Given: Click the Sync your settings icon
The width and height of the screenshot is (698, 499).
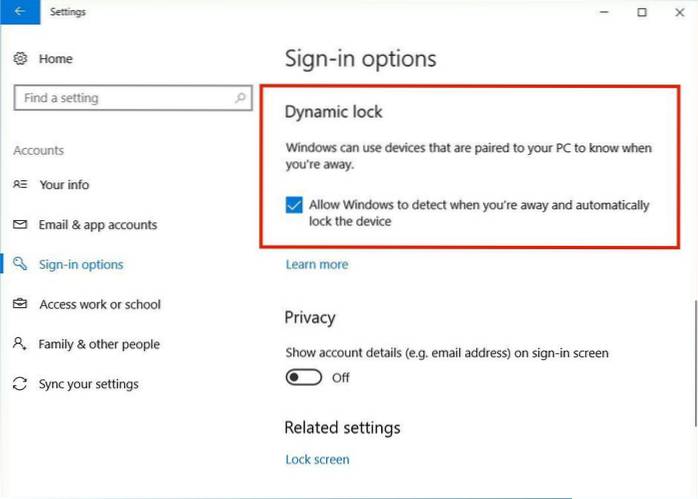Looking at the screenshot, I should pos(20,384).
